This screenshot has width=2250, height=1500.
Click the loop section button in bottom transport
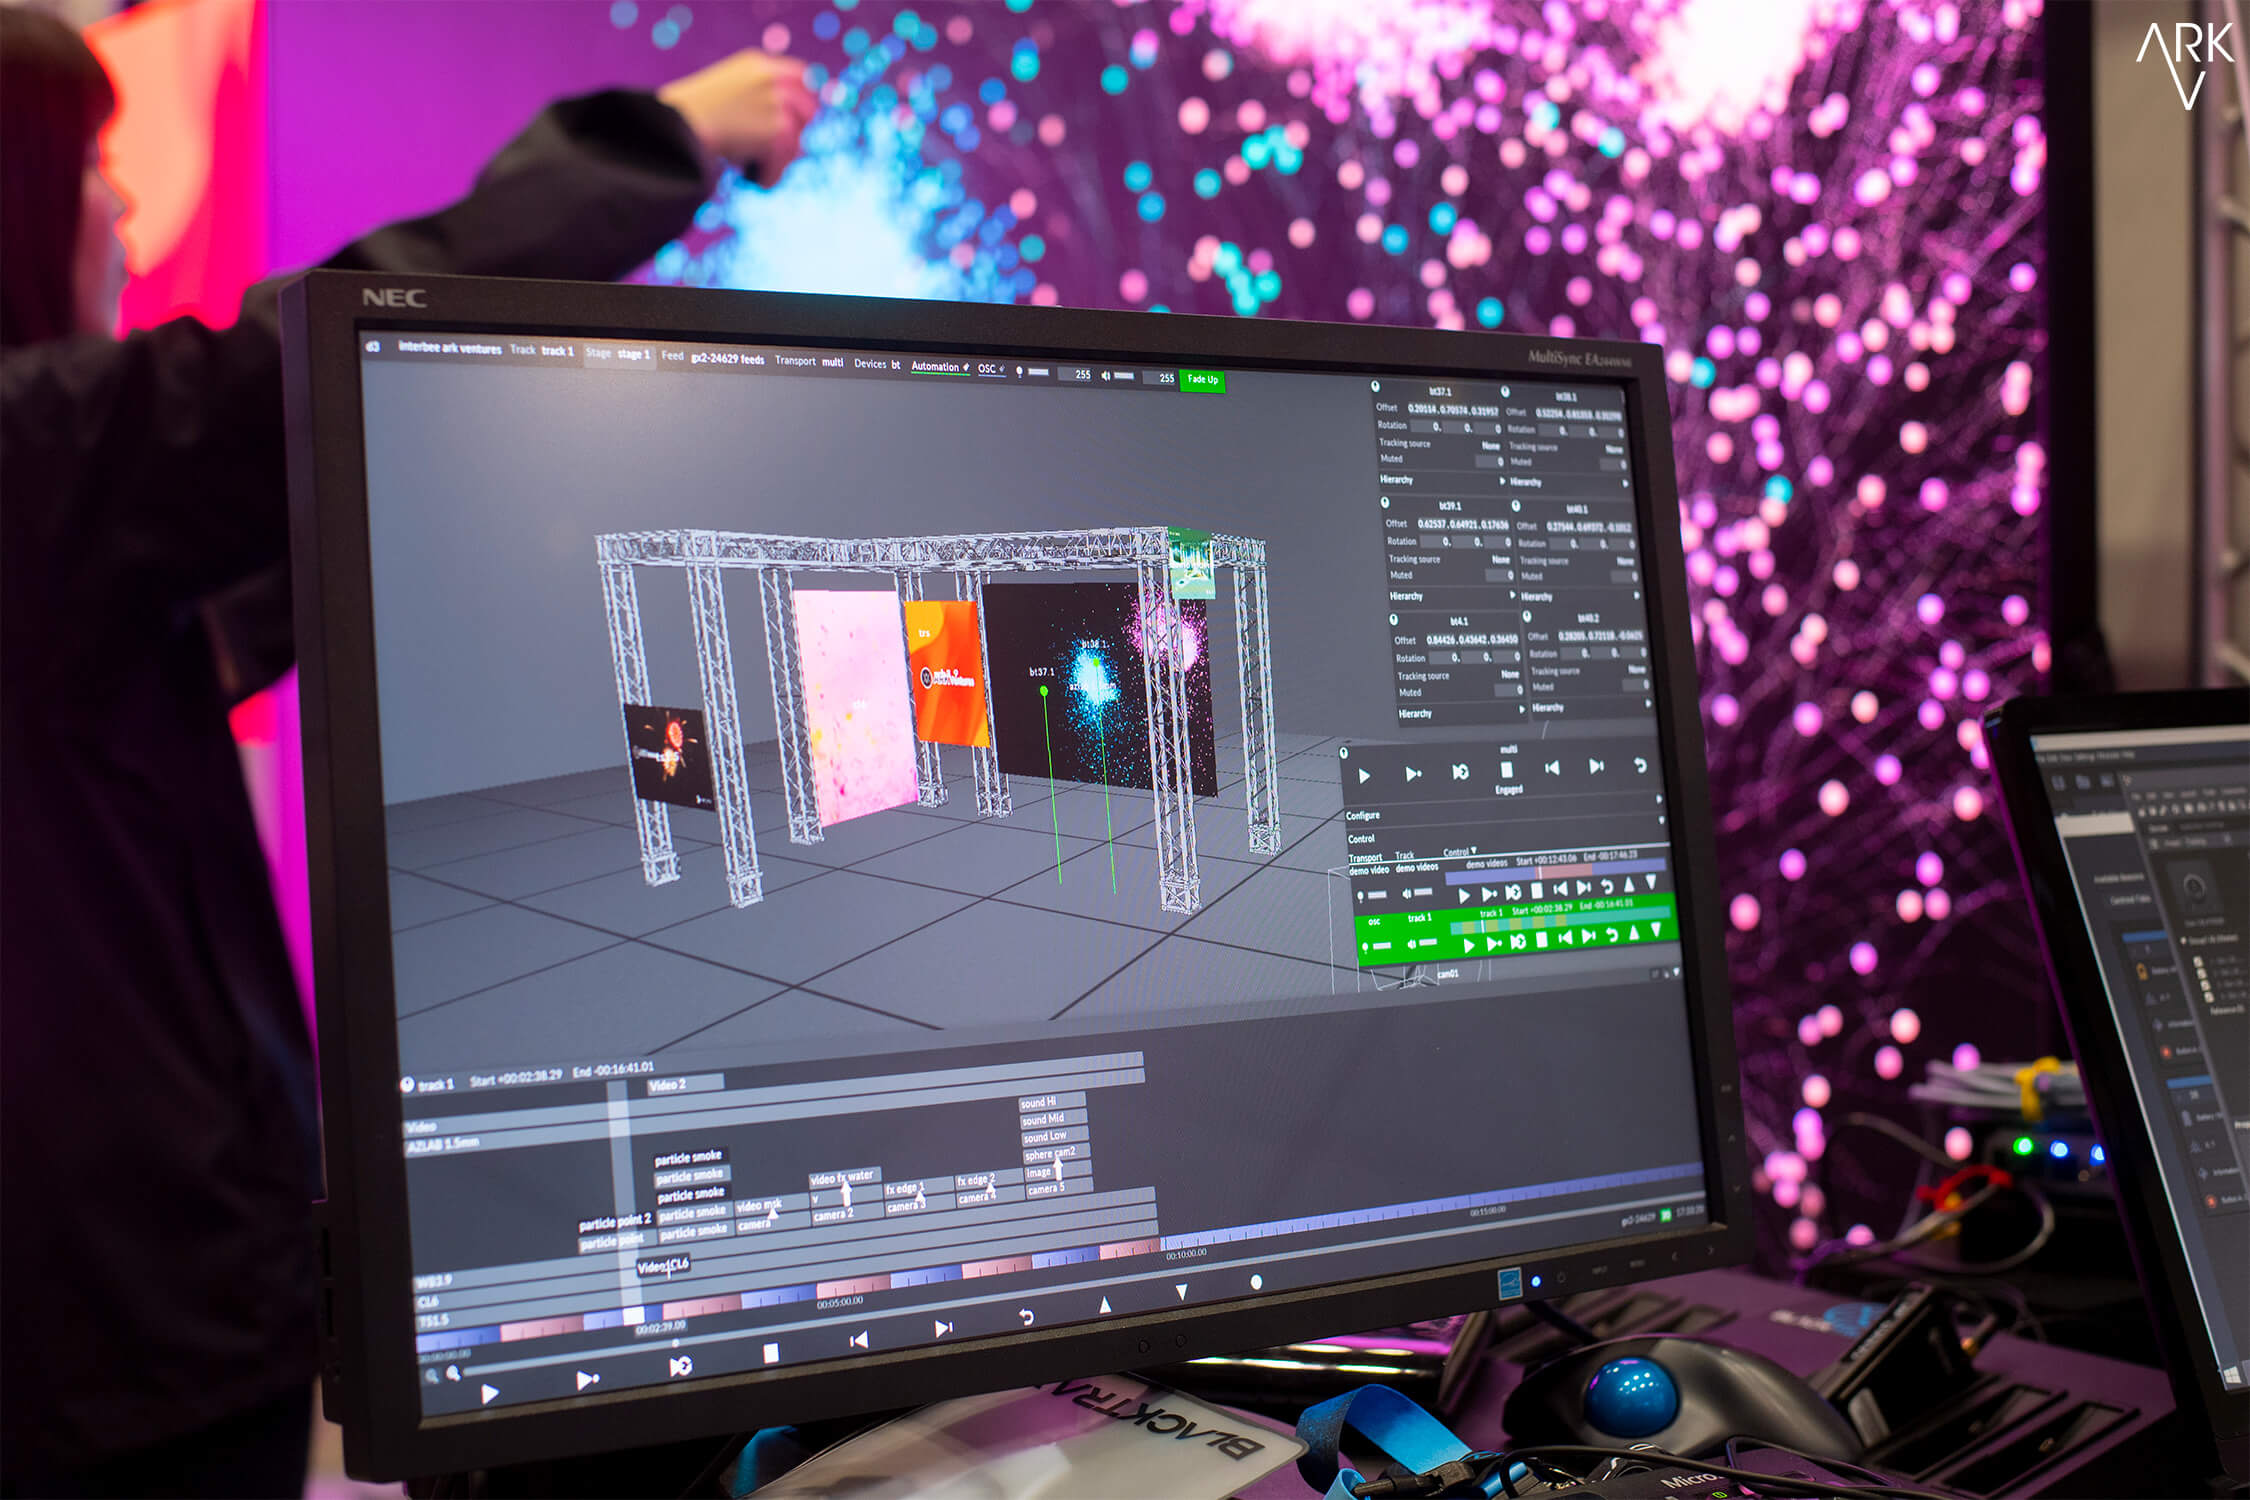(680, 1365)
